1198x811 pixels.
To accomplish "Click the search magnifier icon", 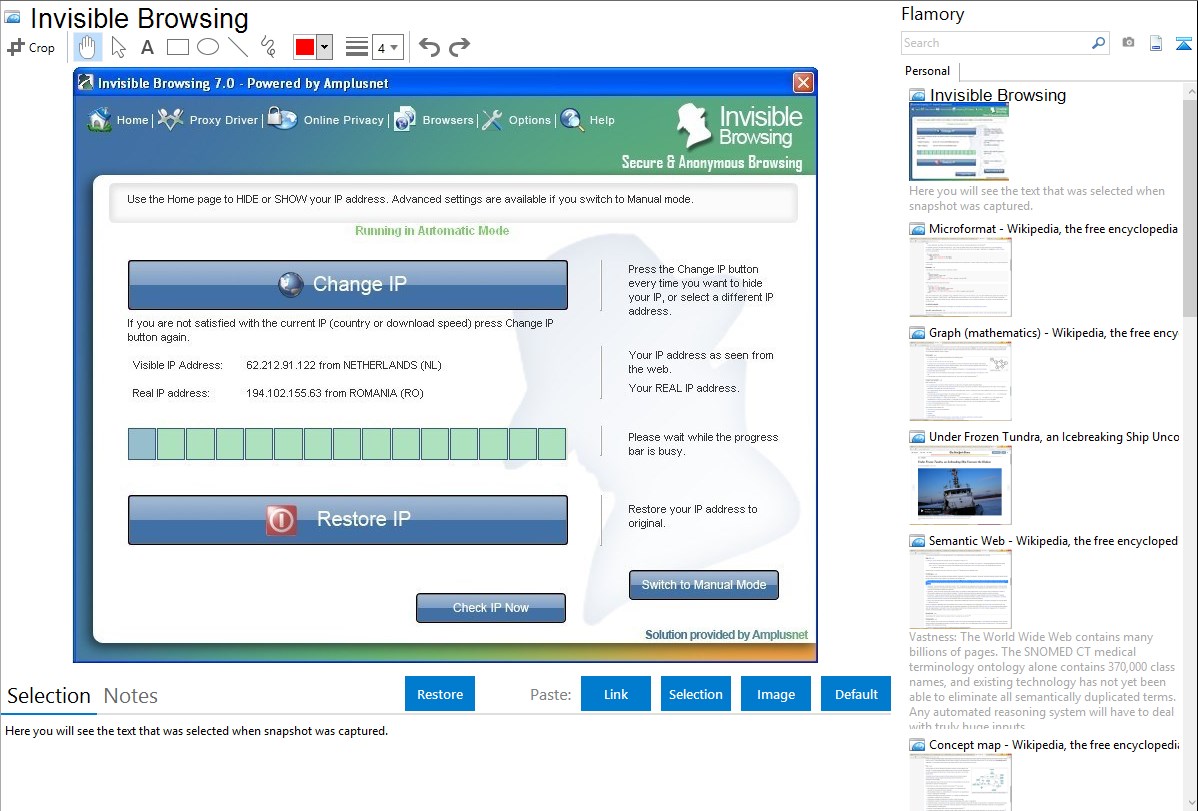I will coord(1099,43).
